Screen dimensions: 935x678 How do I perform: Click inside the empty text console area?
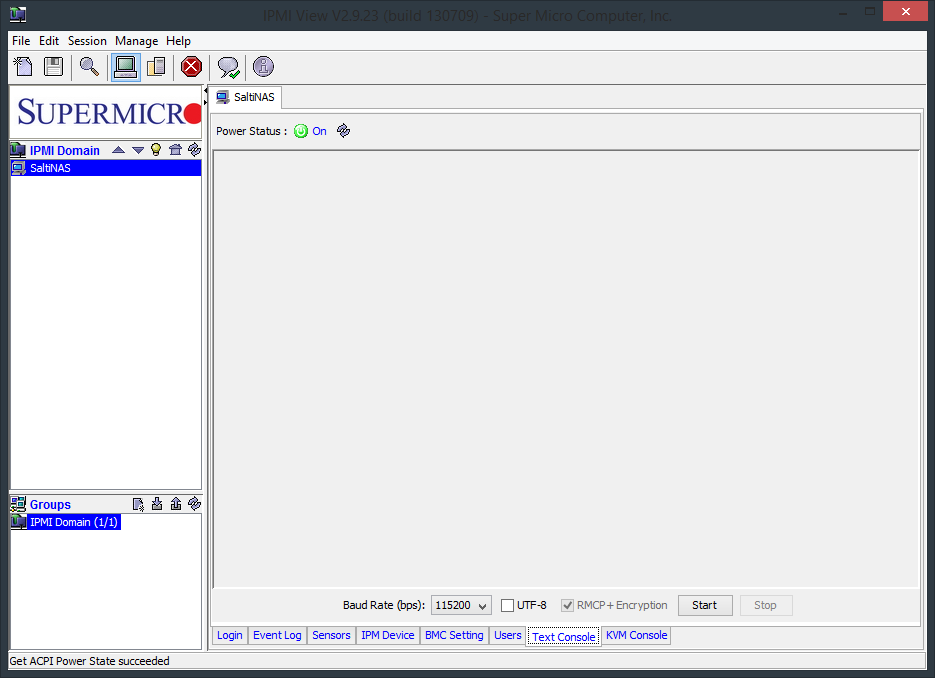tap(566, 369)
